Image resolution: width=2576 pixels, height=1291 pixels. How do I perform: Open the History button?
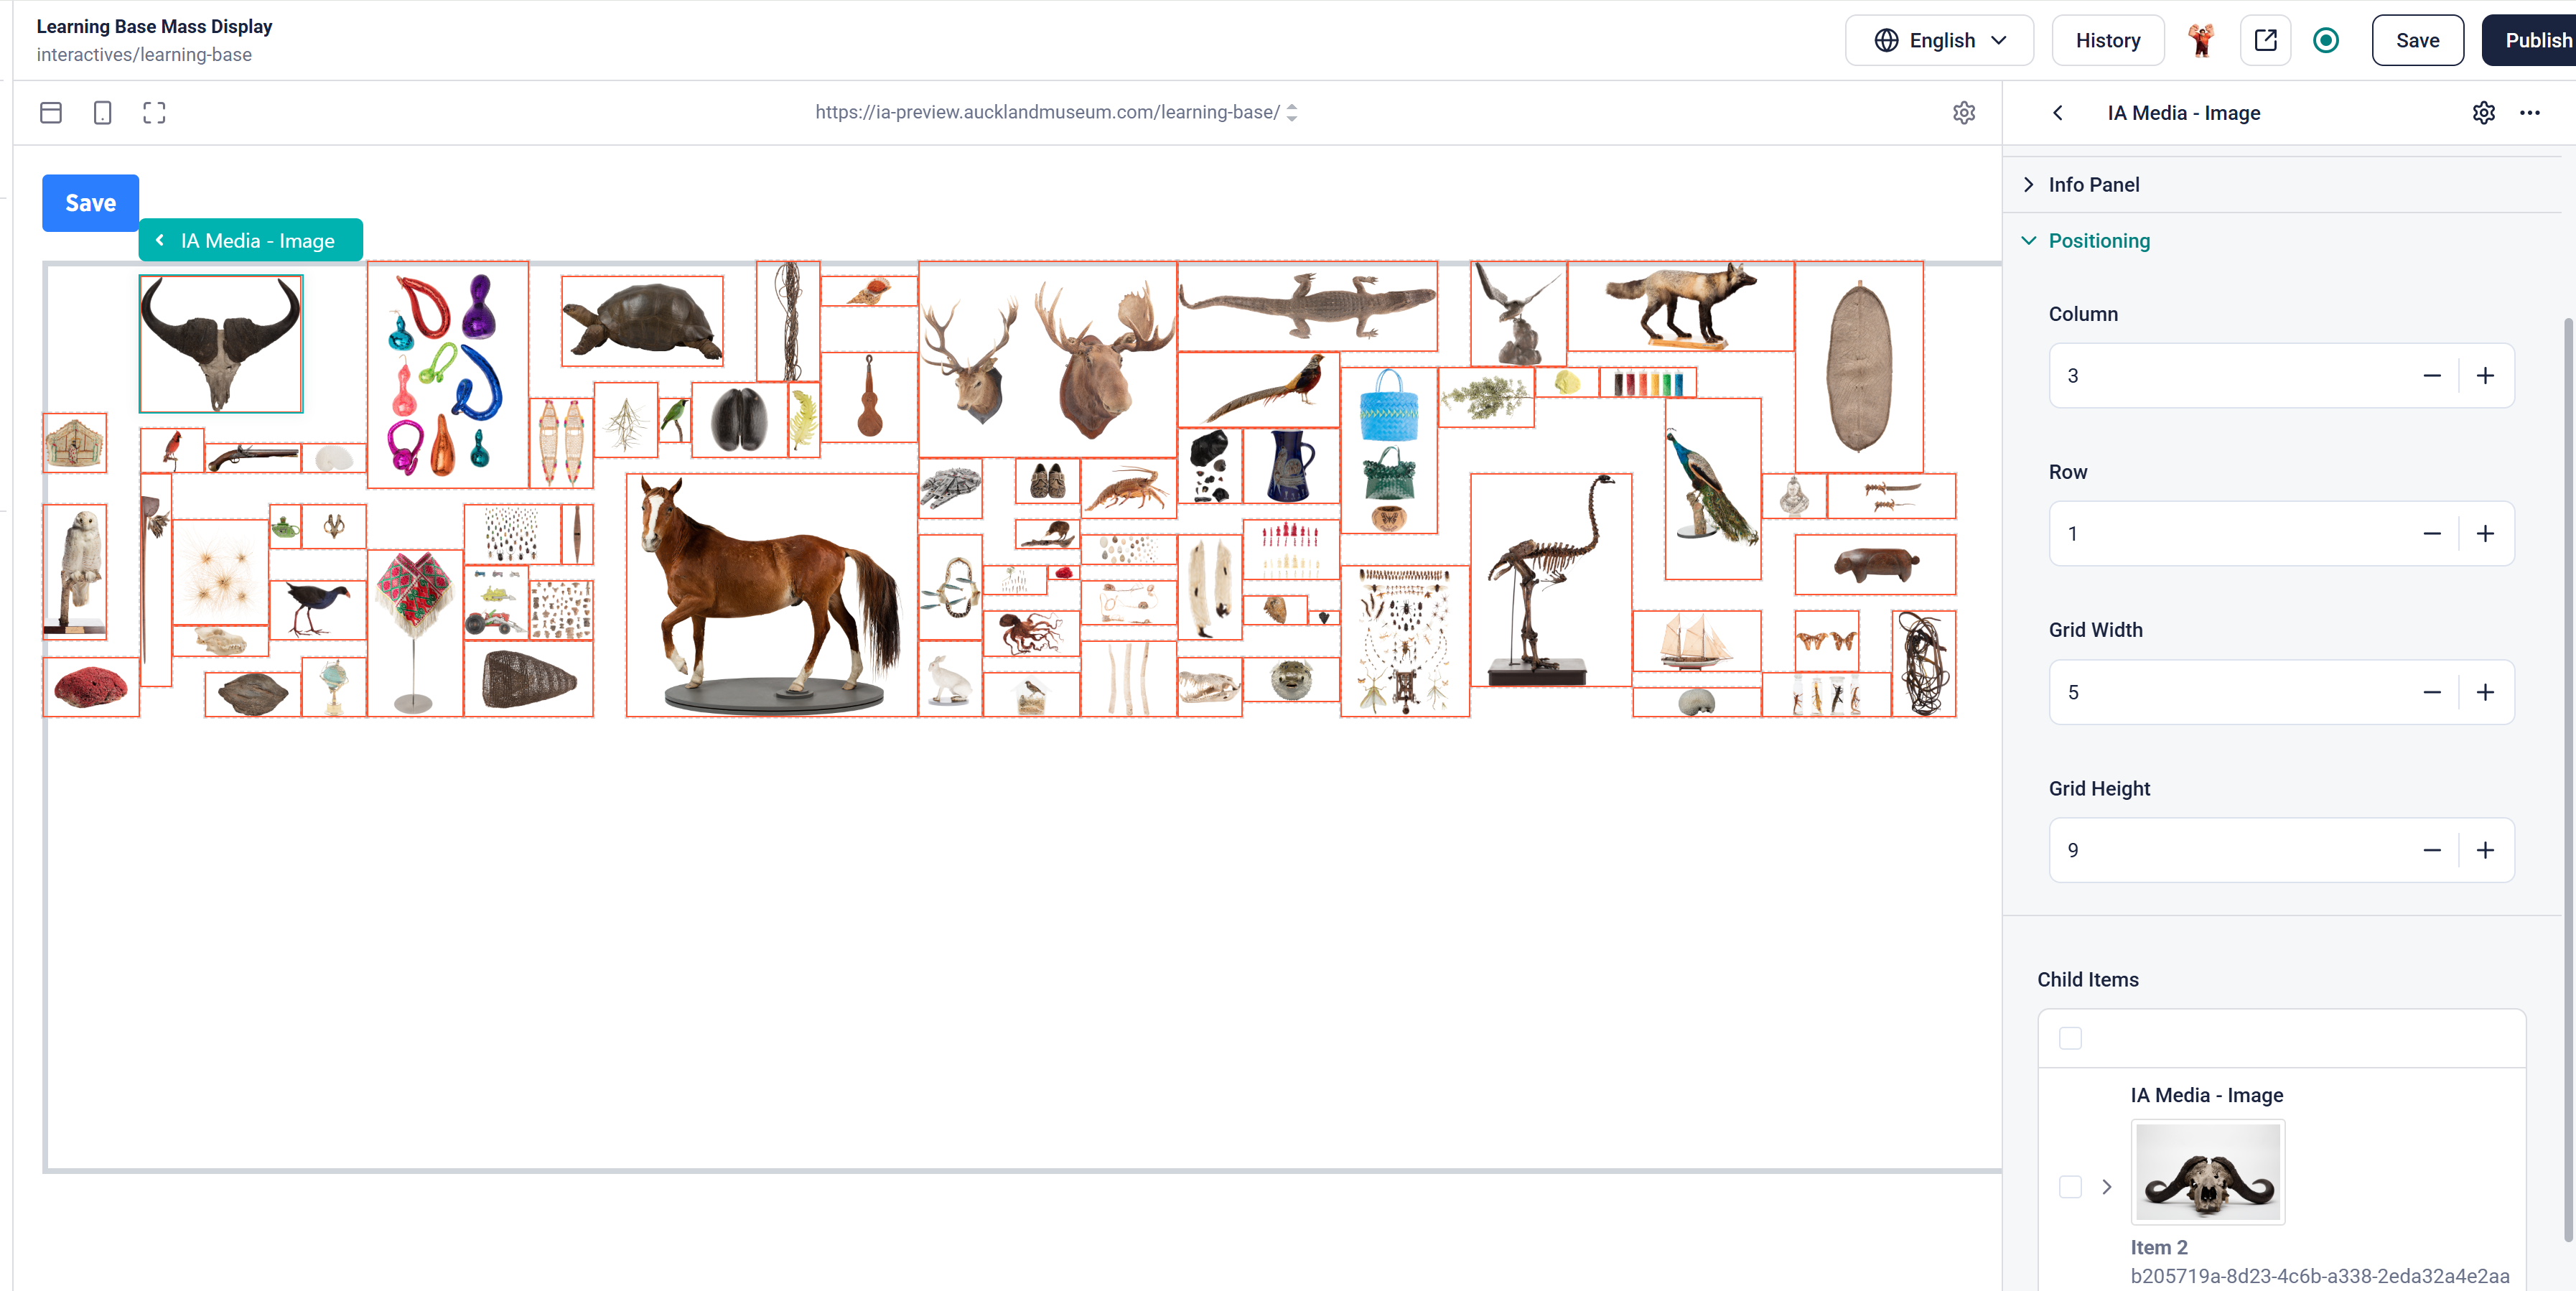click(x=2107, y=40)
